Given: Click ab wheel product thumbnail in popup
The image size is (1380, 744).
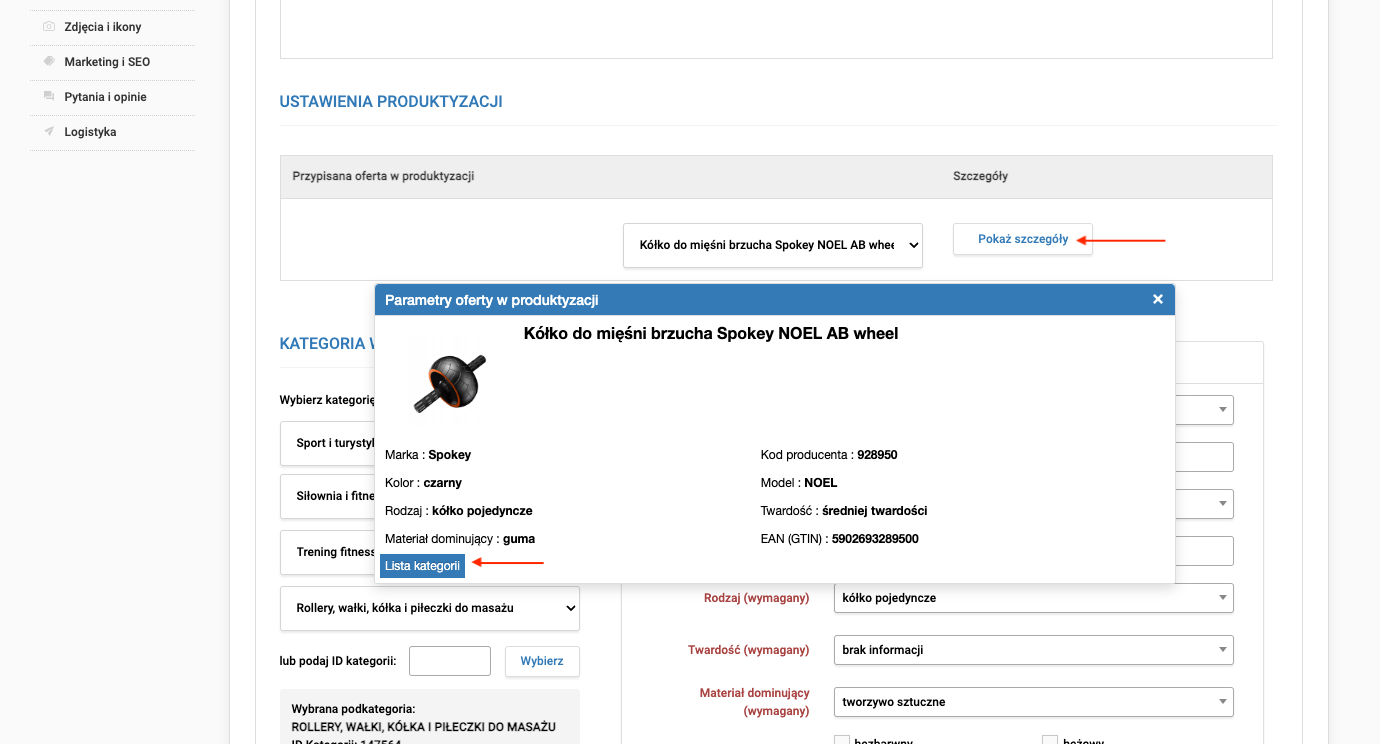Looking at the screenshot, I should [x=450, y=382].
